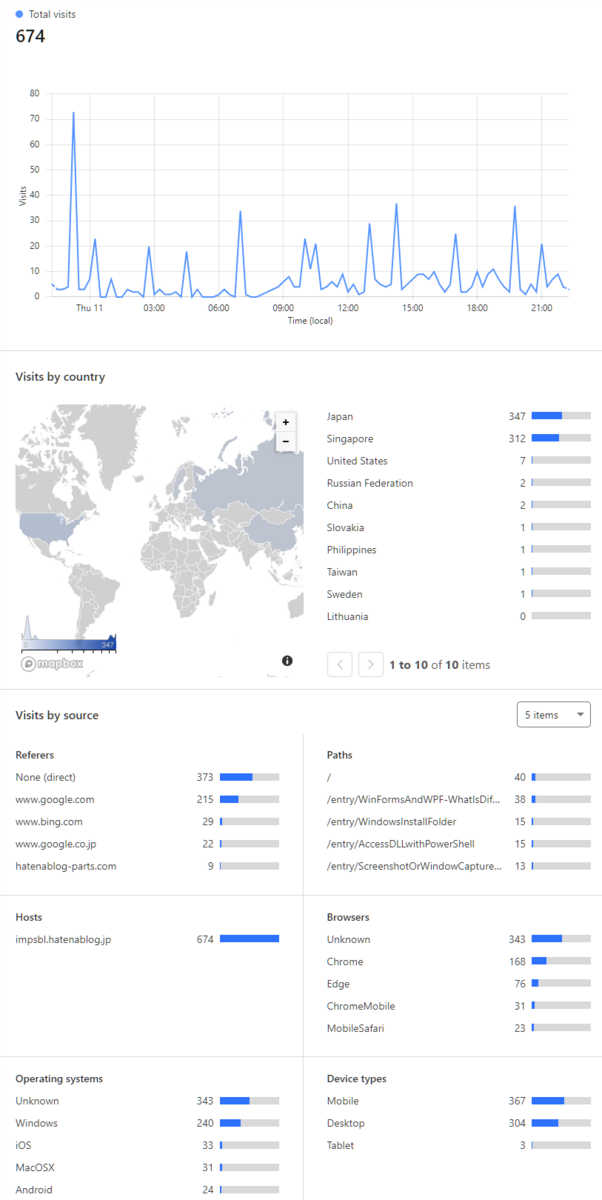Click the www.bing.com referer

tap(147, 821)
